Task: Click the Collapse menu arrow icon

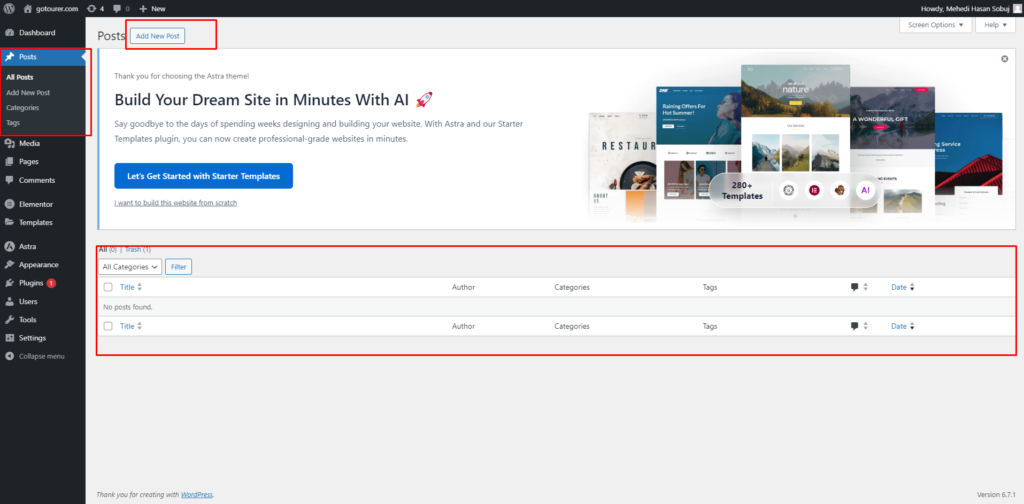Action: [x=9, y=356]
